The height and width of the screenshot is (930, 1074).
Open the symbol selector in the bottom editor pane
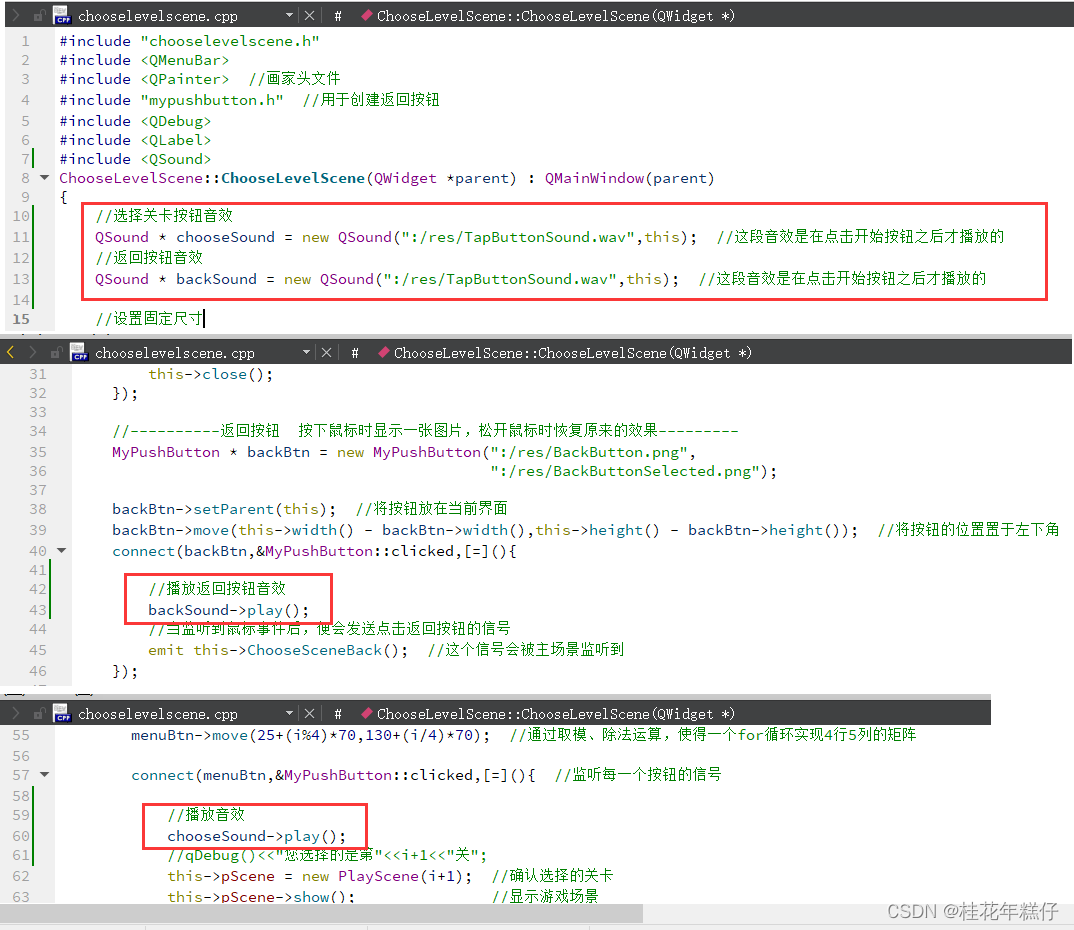click(555, 714)
